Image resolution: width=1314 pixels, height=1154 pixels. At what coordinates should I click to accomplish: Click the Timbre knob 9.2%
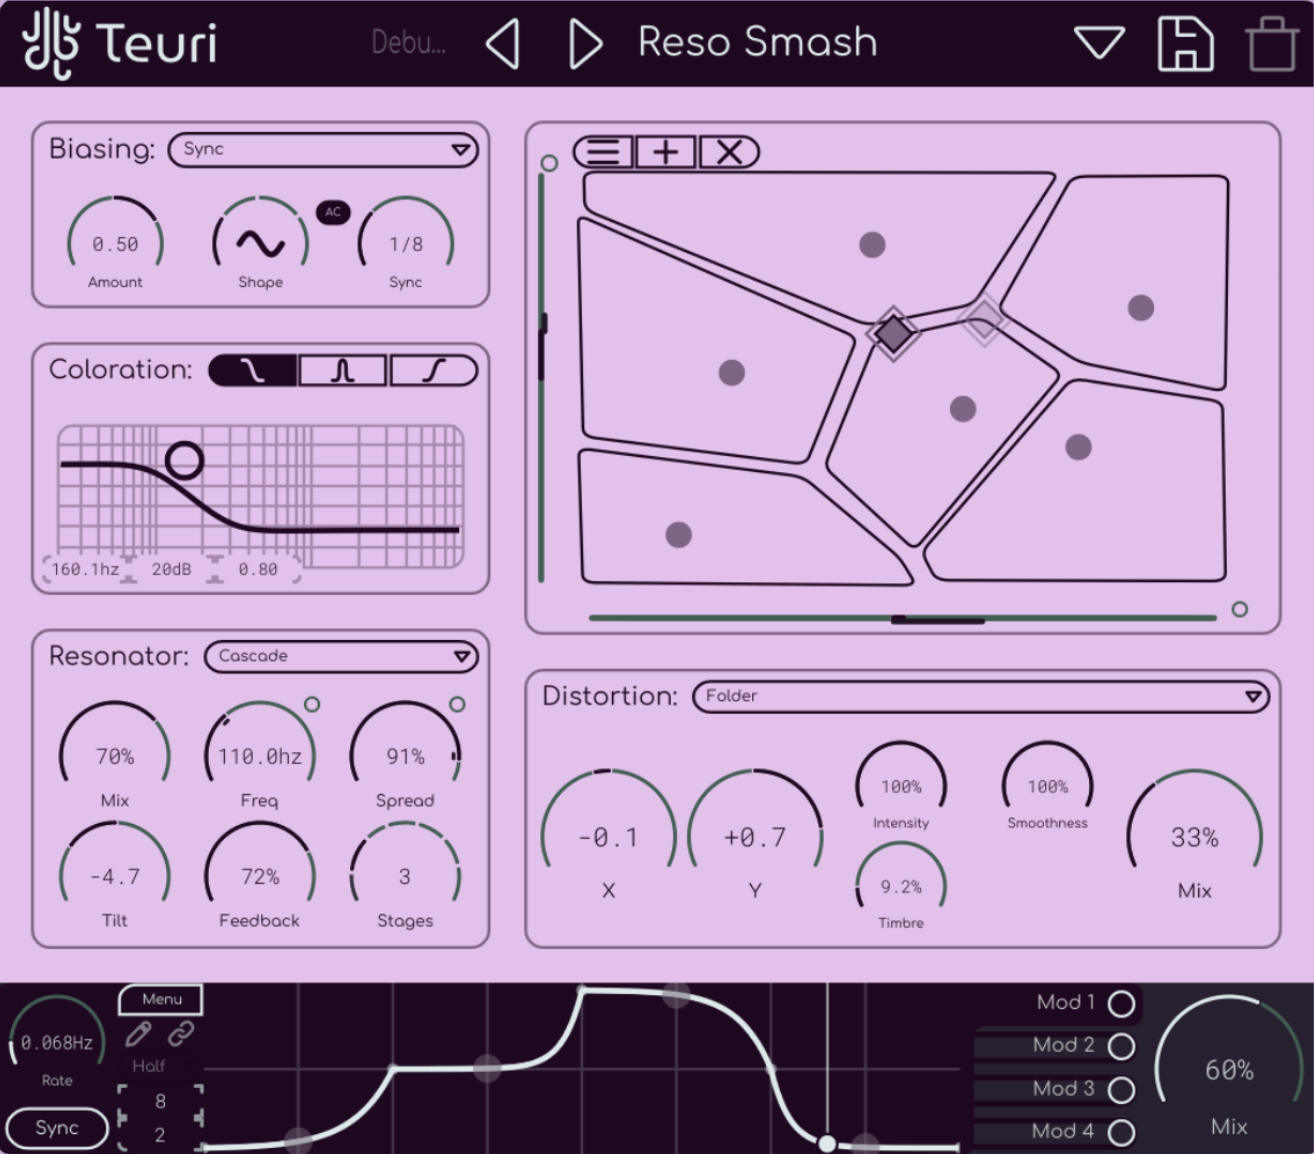point(901,886)
